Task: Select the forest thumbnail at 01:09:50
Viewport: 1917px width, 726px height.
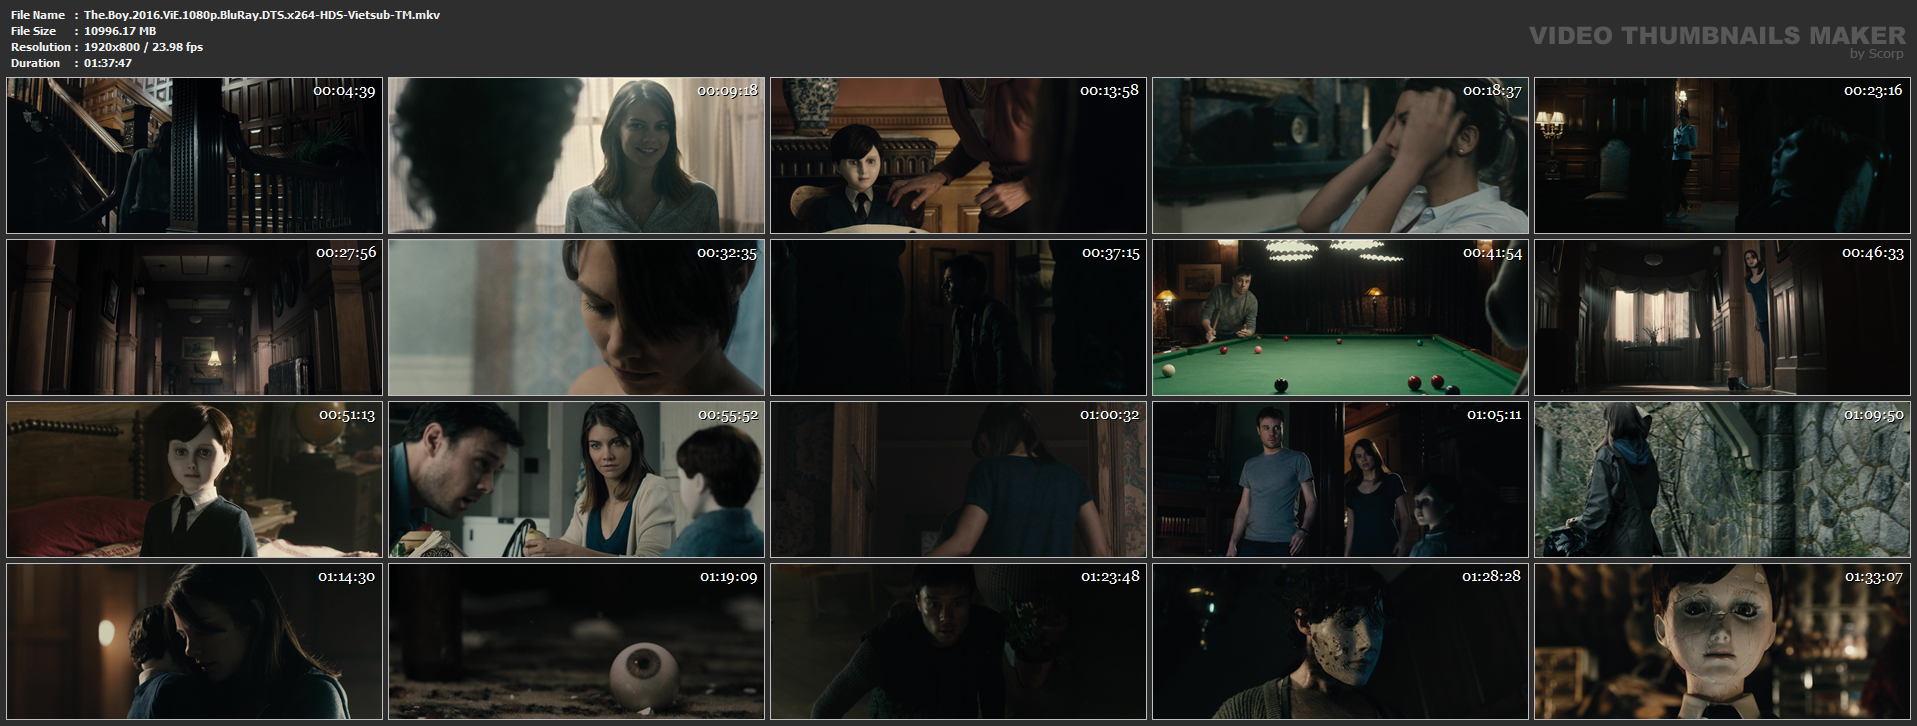Action: point(1722,480)
